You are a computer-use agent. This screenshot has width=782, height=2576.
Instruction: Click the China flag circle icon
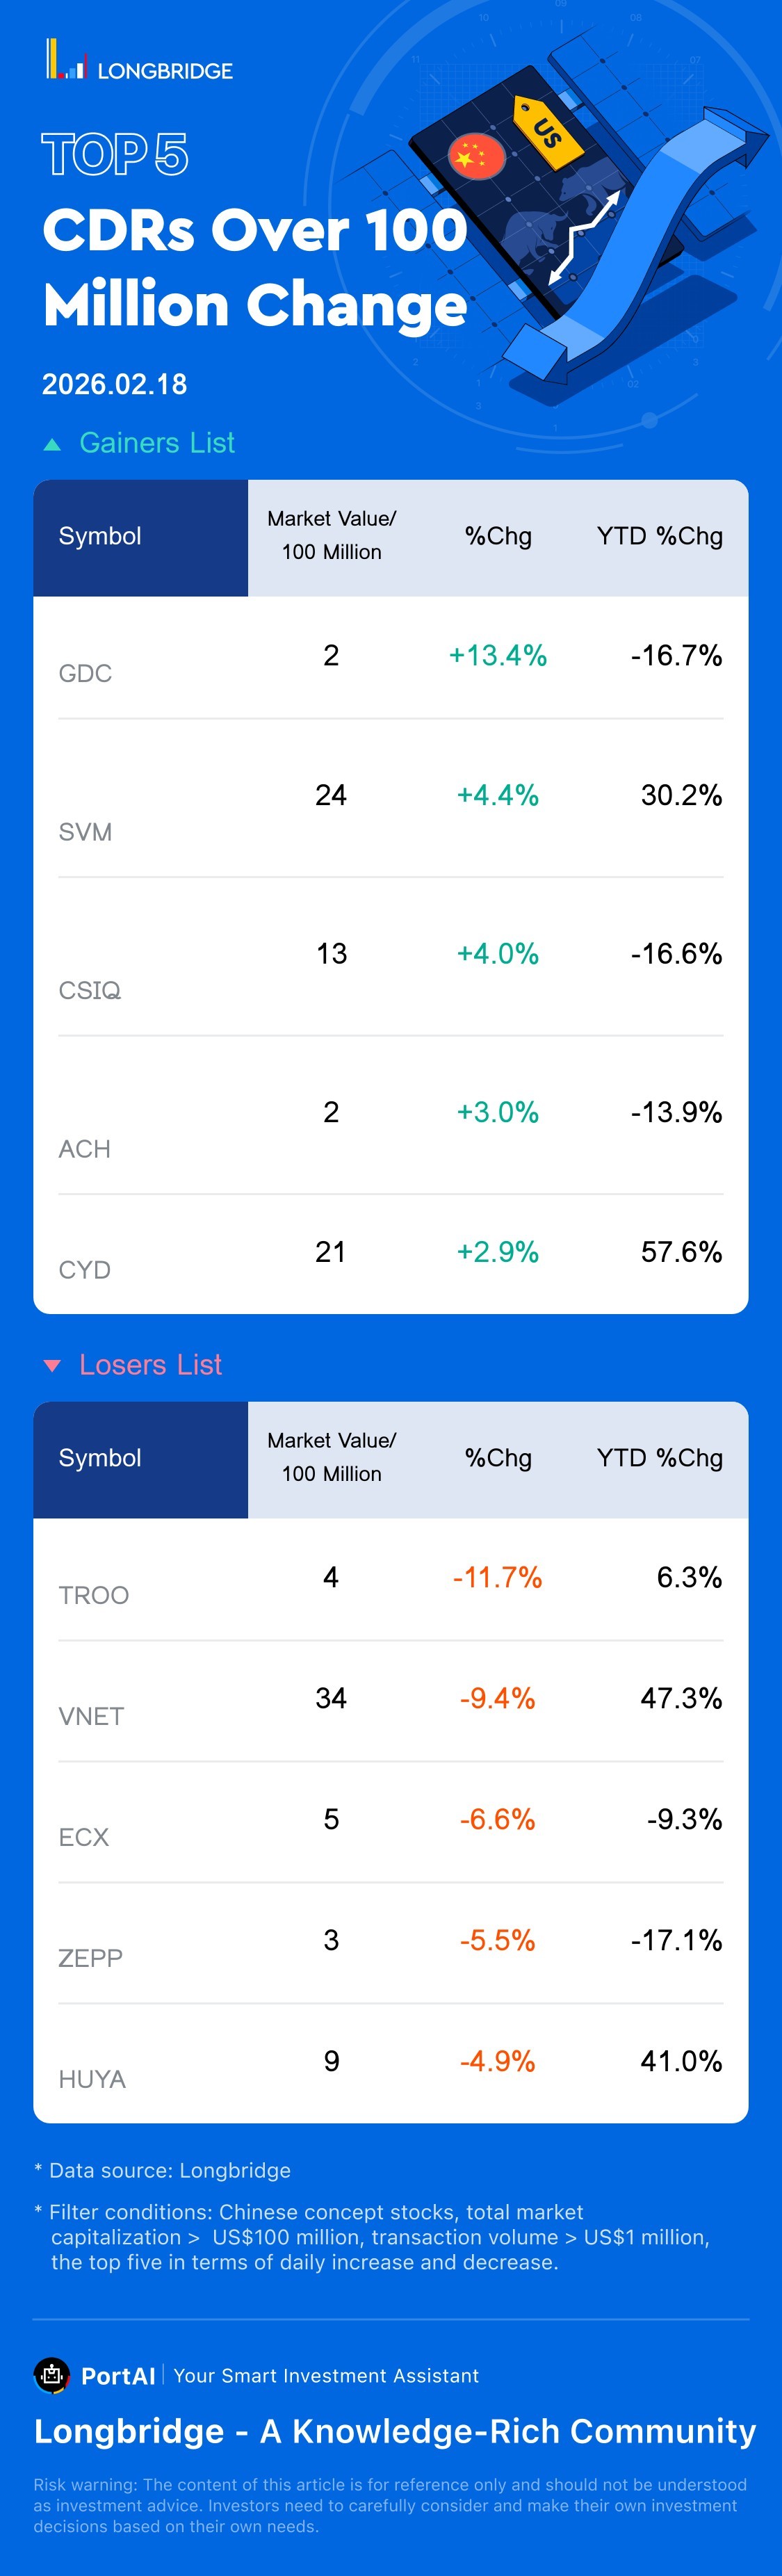click(x=476, y=156)
